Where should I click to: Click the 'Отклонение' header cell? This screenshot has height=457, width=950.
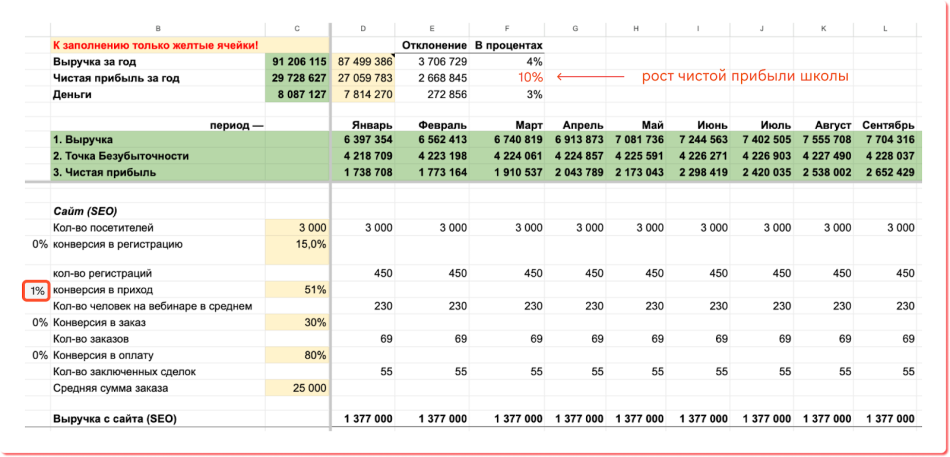(x=434, y=45)
